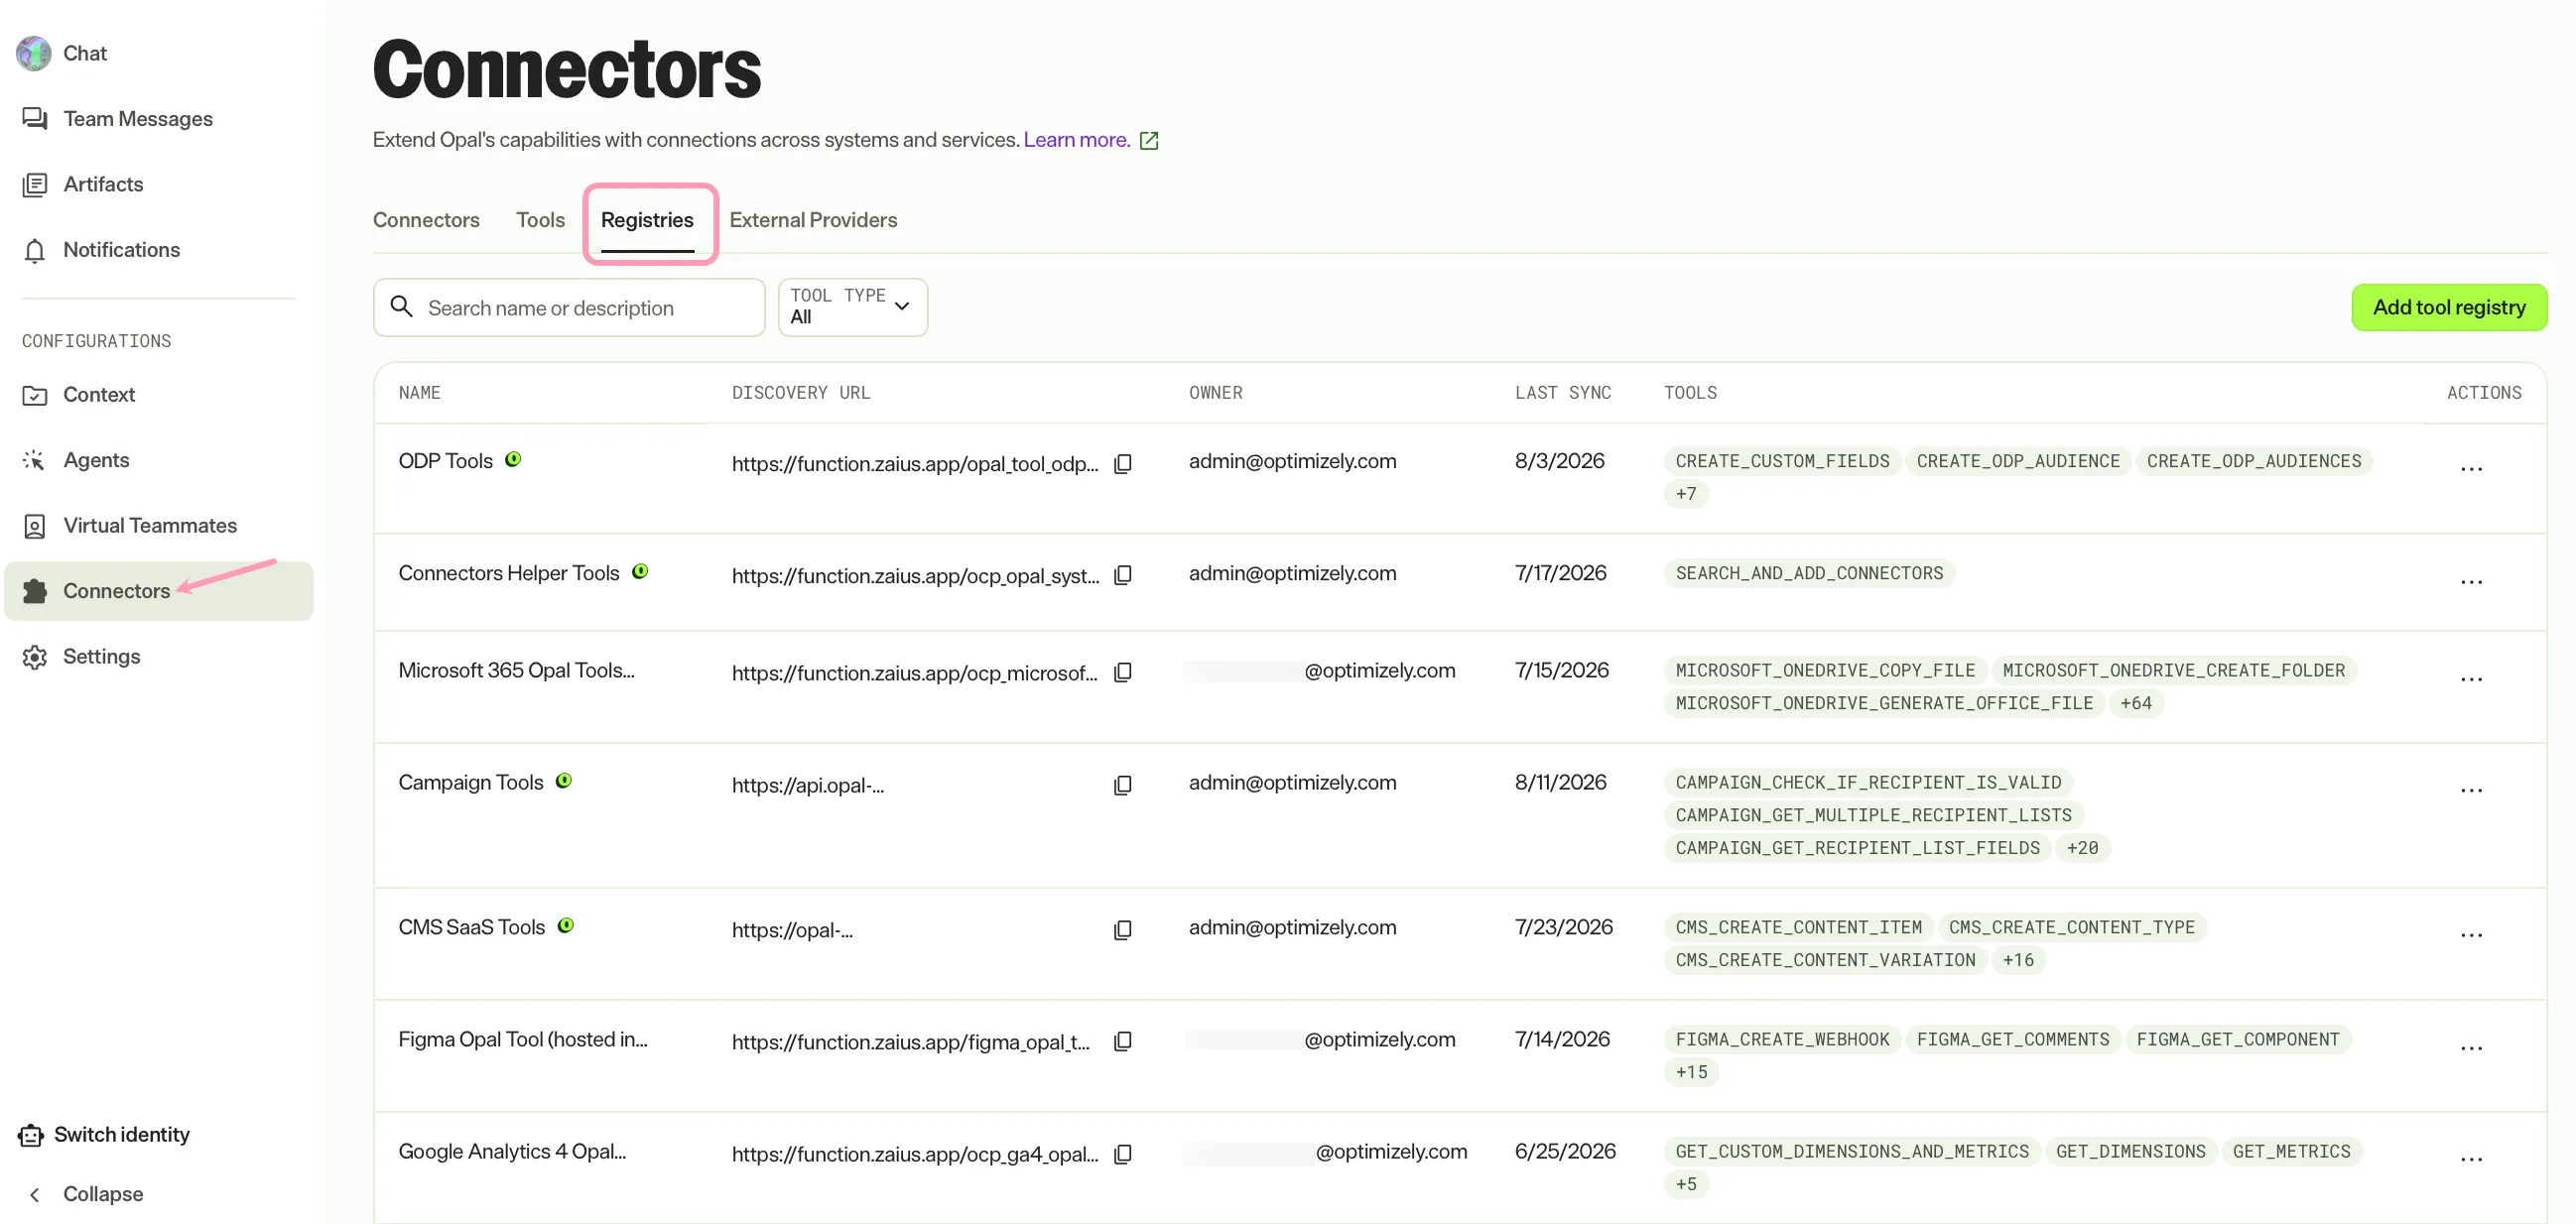Switch to the Tools tab
Viewport: 2576px width, 1224px height.
[x=540, y=220]
